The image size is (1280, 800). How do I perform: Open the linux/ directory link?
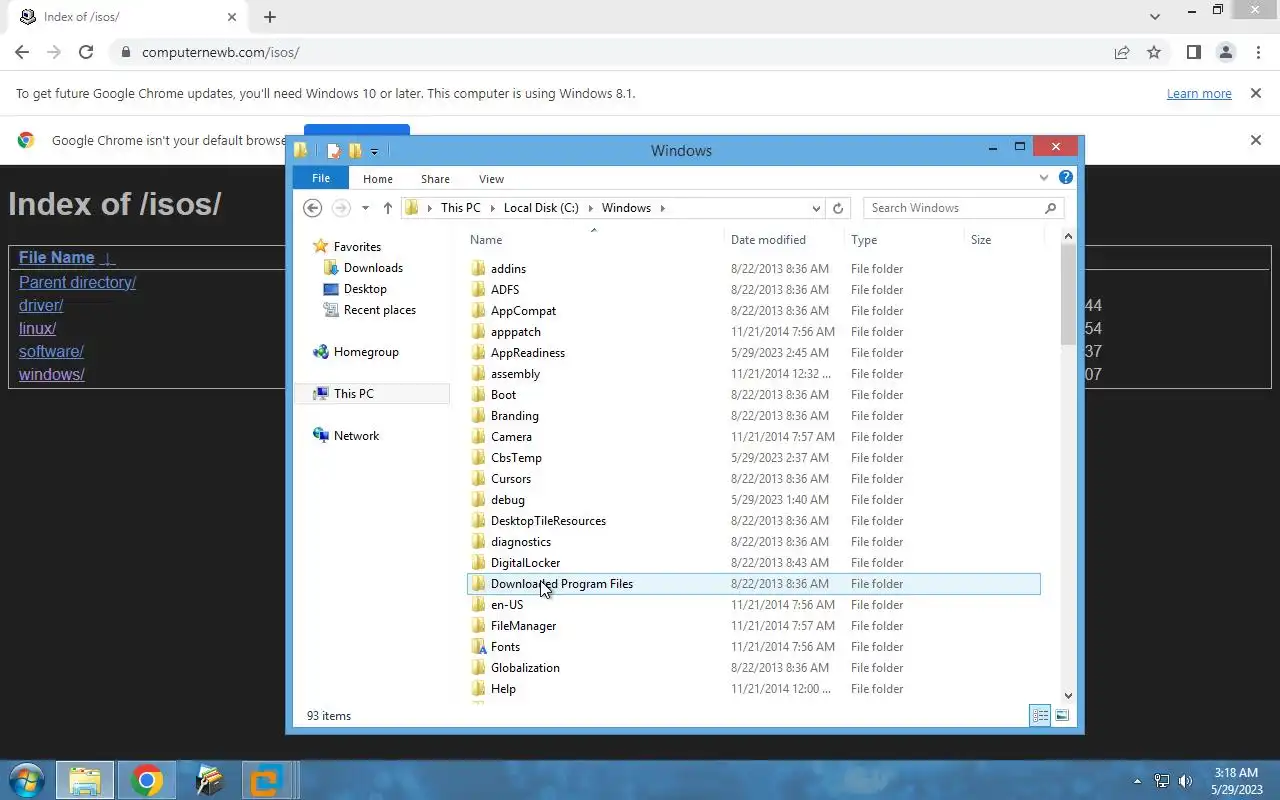pos(37,328)
